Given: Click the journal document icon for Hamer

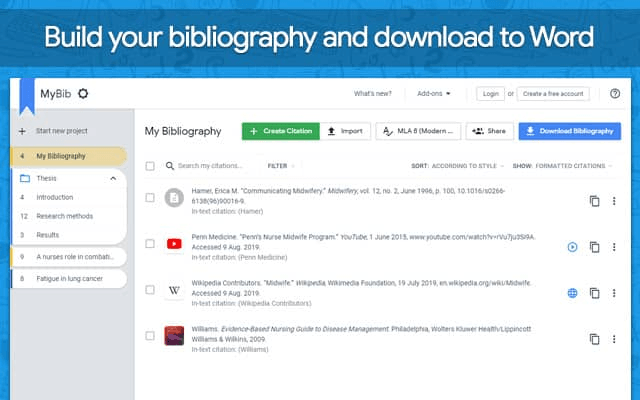Looking at the screenshot, I should [x=174, y=198].
